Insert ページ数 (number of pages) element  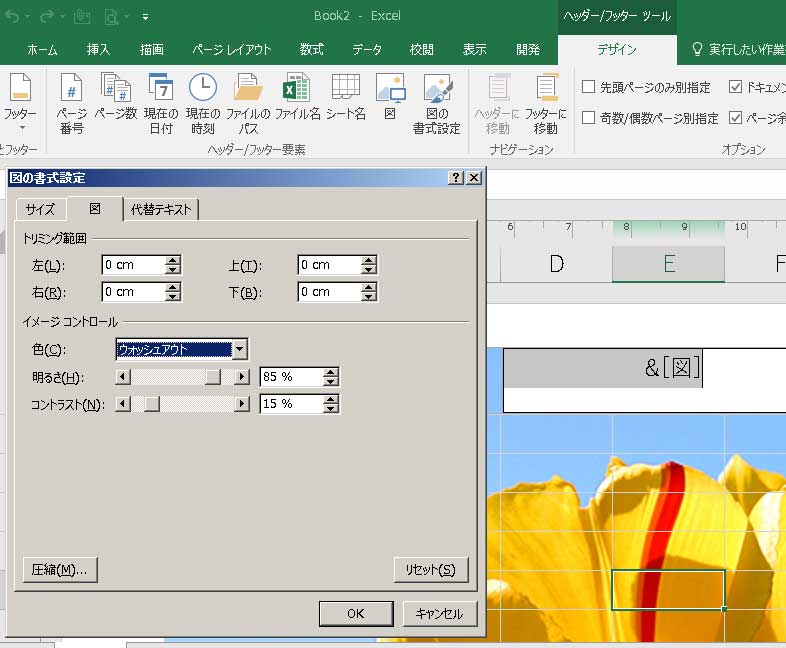coord(115,103)
